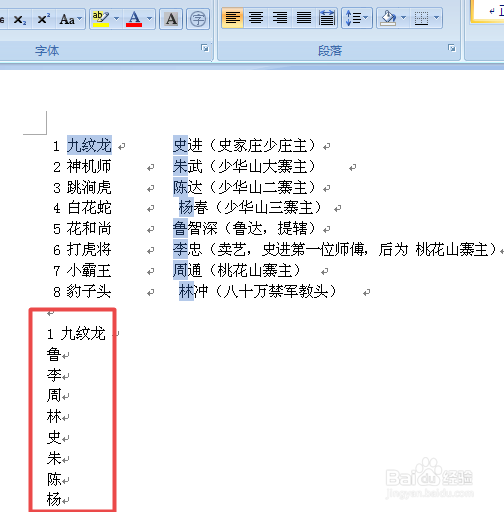Click the pasted character 史
The image size is (504, 512).
[x=54, y=437]
